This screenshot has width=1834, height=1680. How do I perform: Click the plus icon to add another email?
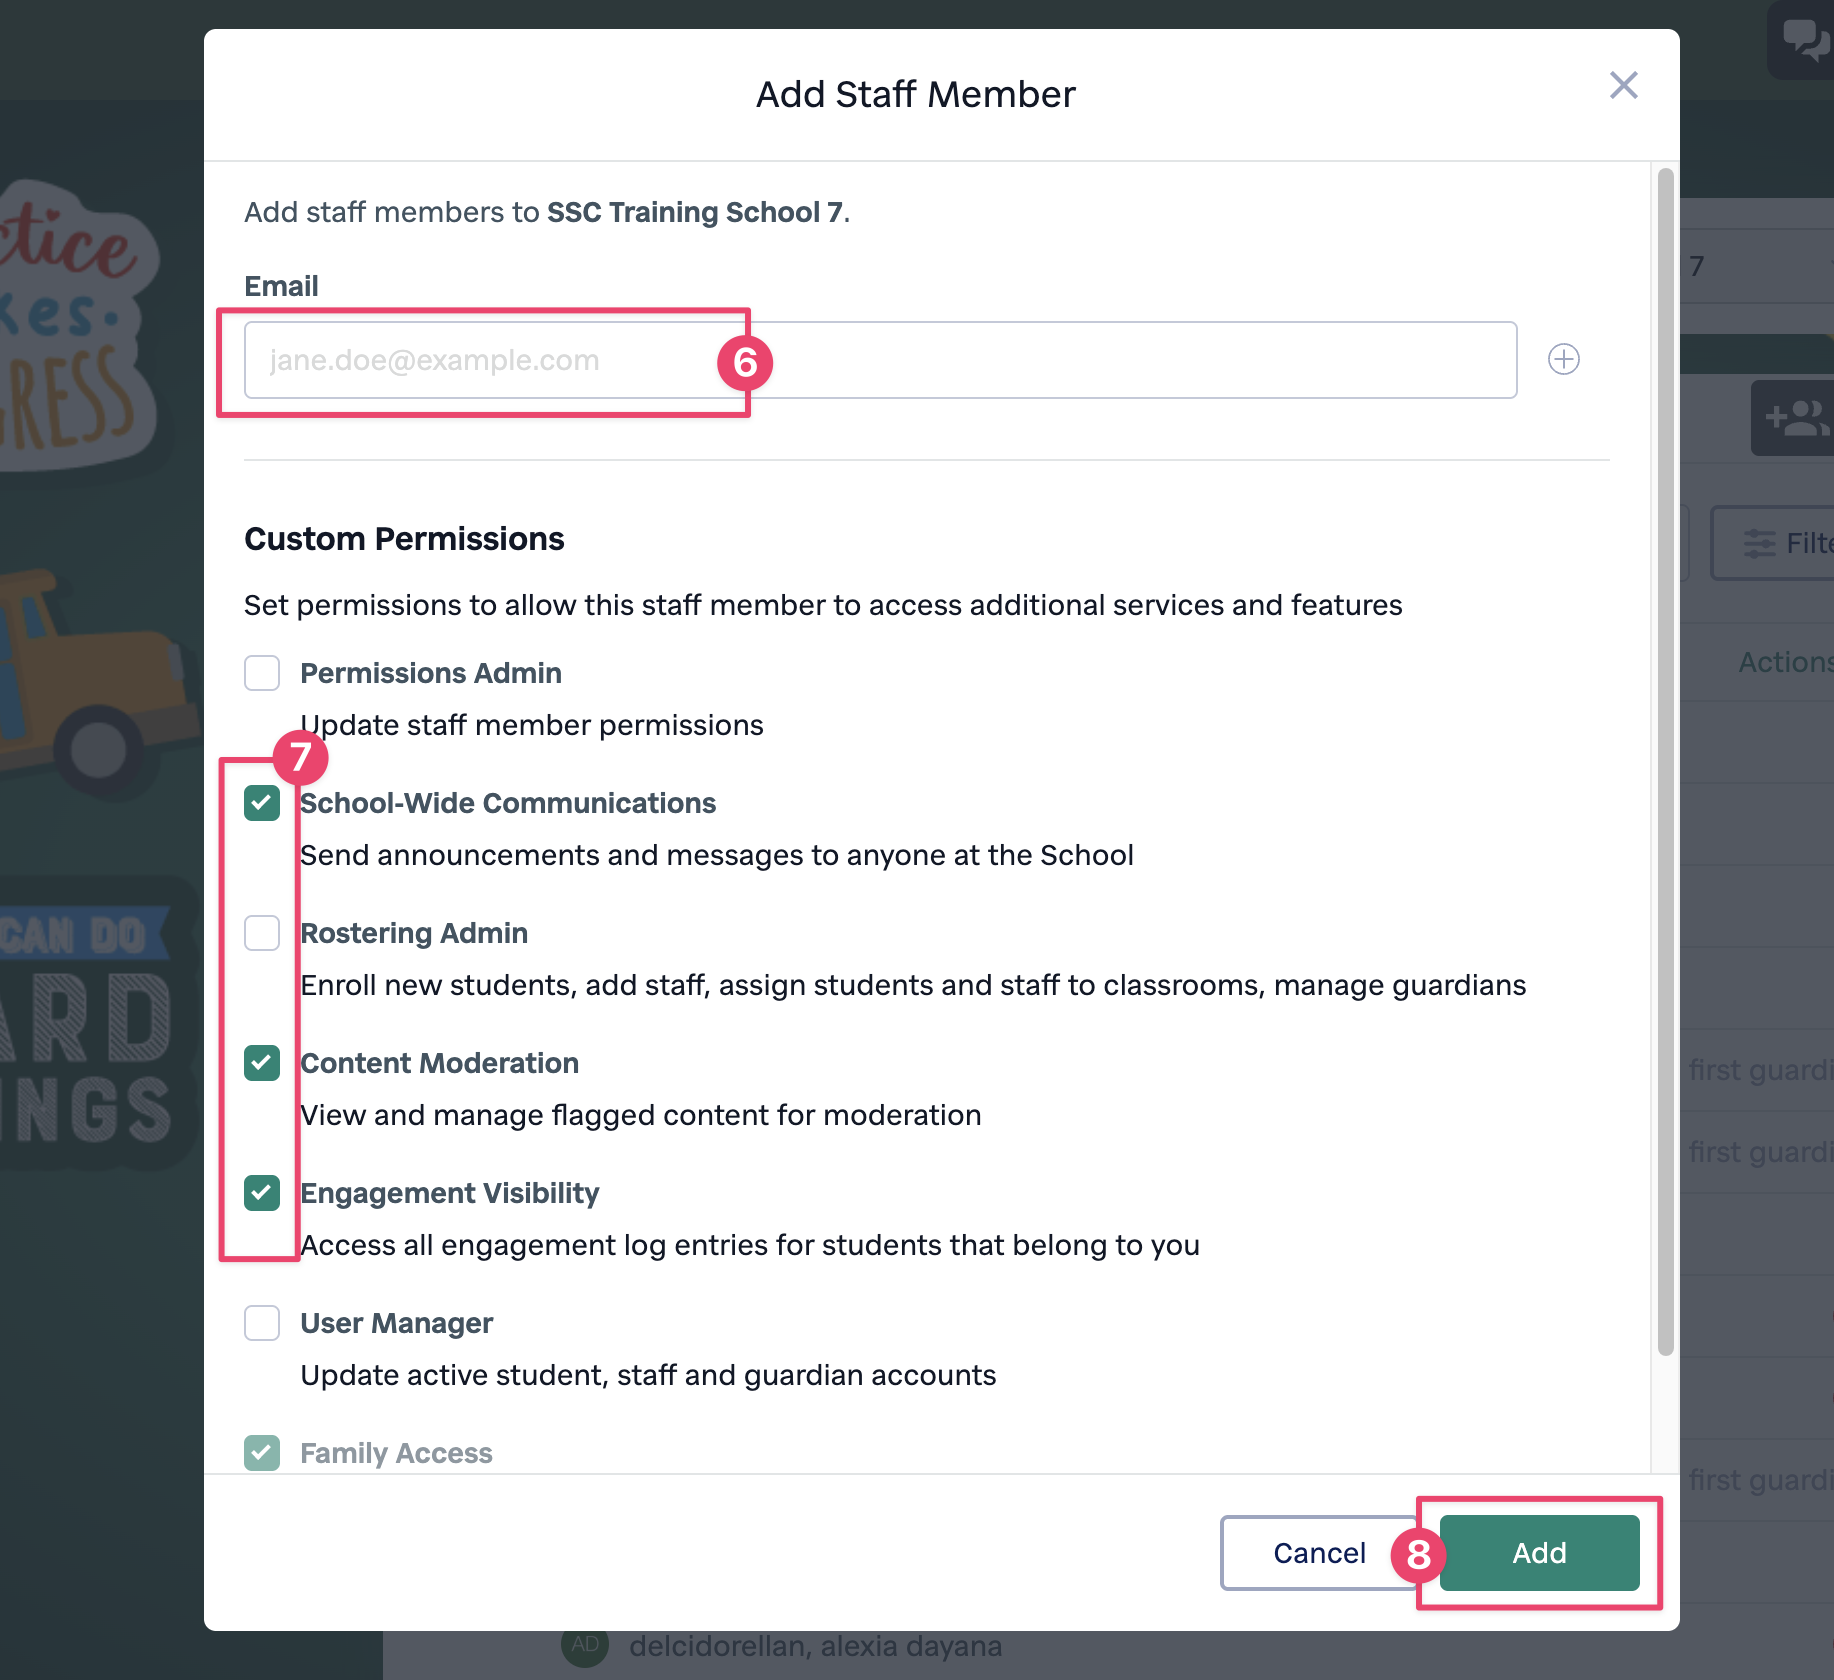pos(1563,359)
